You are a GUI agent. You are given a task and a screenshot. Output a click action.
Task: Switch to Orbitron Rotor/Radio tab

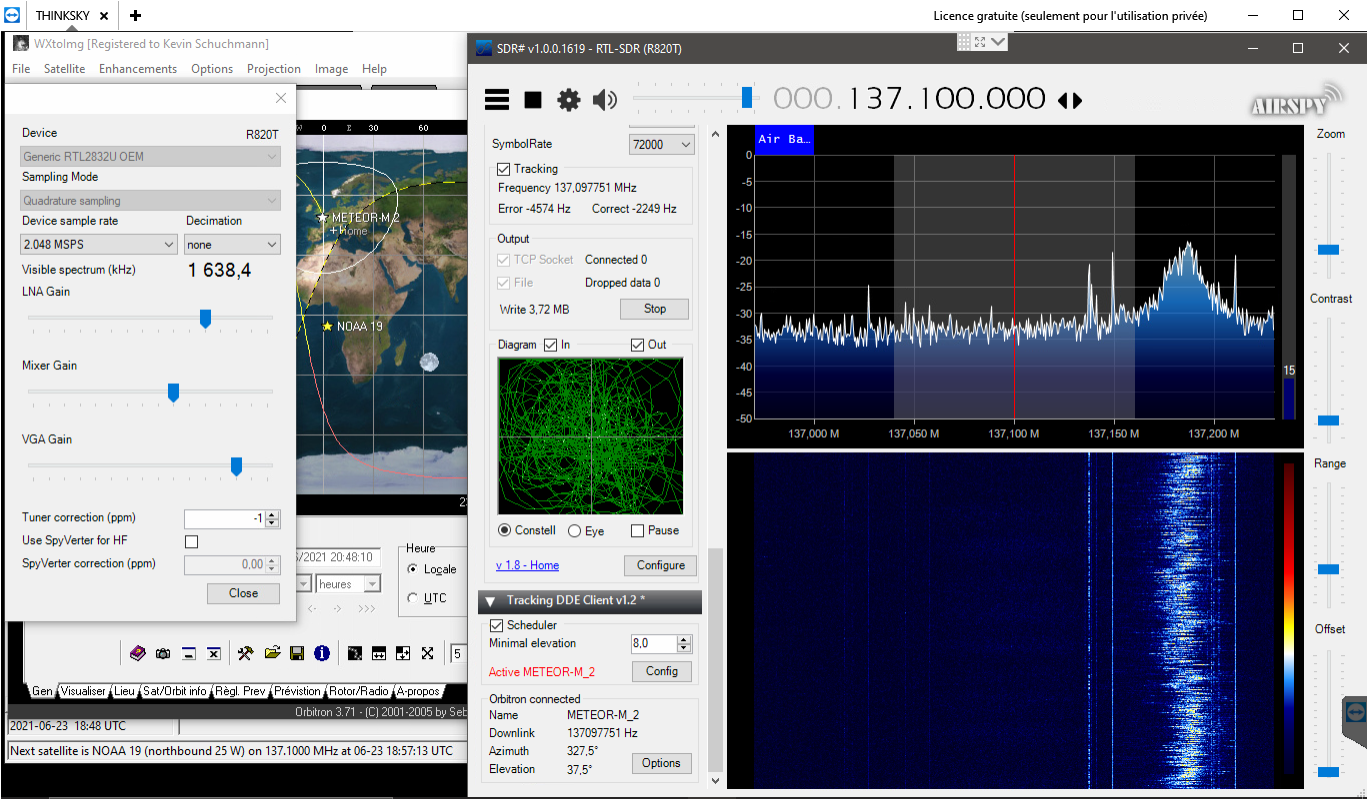tap(360, 691)
